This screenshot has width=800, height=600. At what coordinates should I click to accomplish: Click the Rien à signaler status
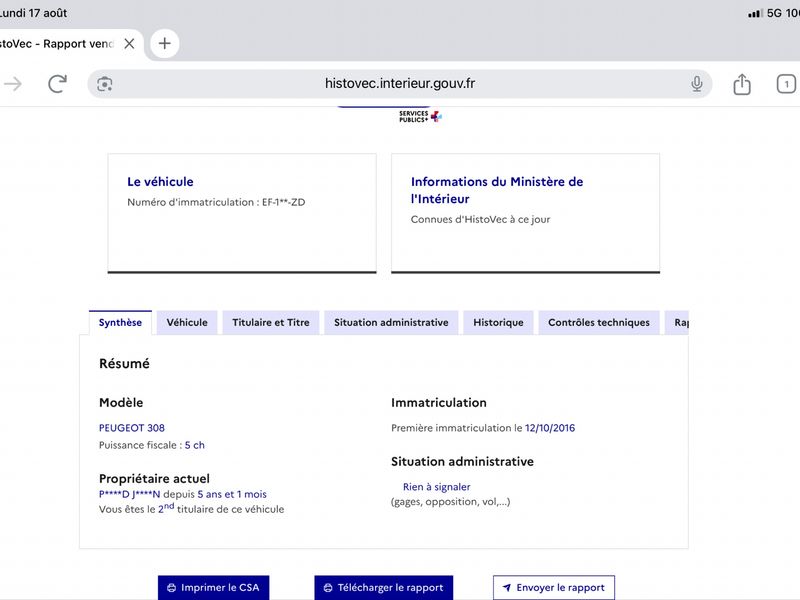[437, 487]
